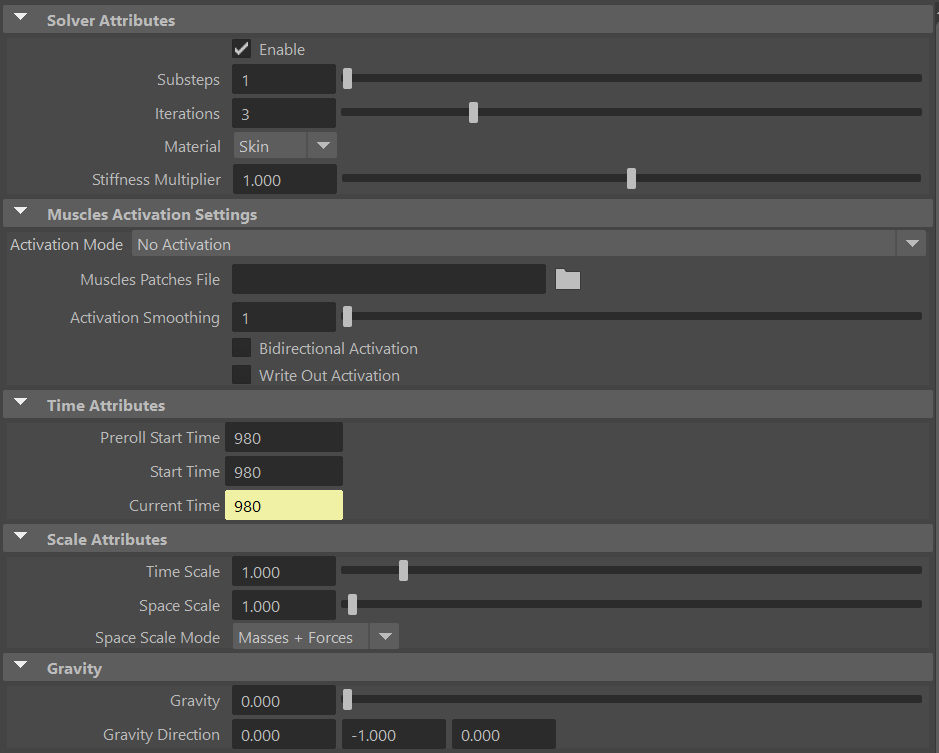Collapse the Scale Attributes section
Viewport: 939px width, 753px height.
20,538
